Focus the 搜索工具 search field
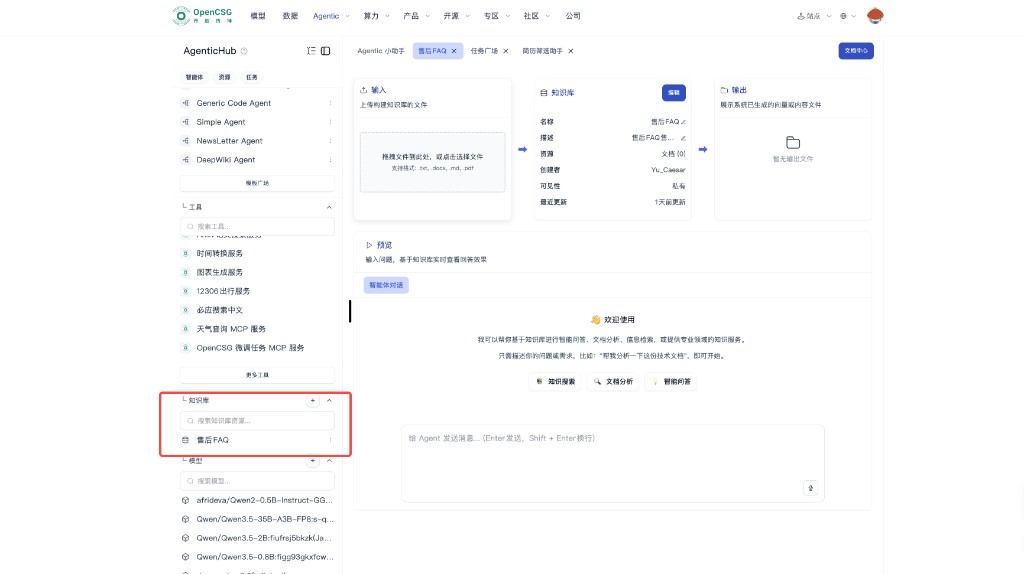This screenshot has height=574, width=1024. (257, 227)
